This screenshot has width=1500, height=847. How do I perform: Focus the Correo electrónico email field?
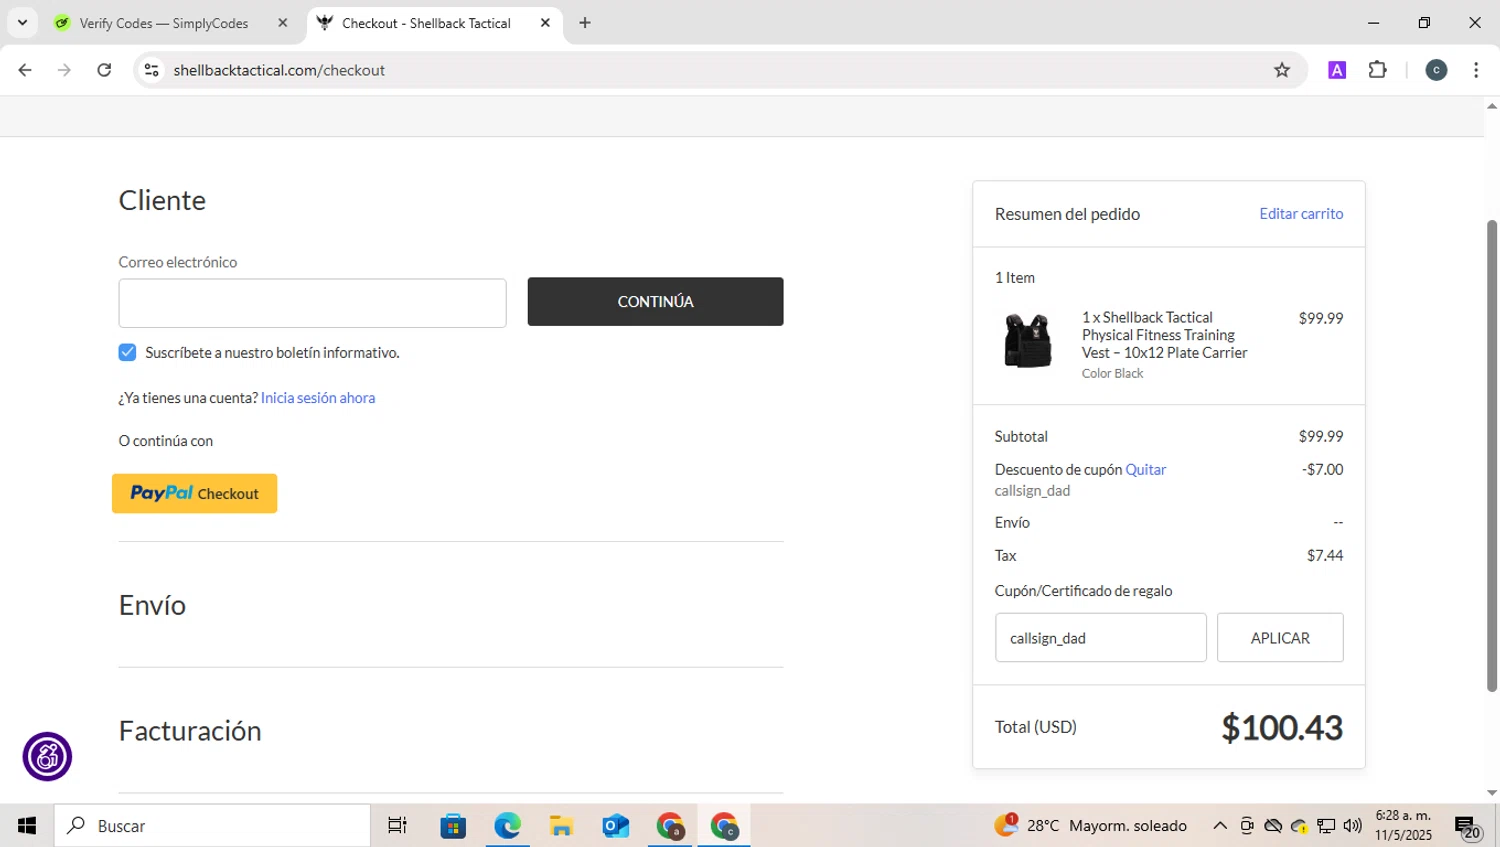point(312,303)
